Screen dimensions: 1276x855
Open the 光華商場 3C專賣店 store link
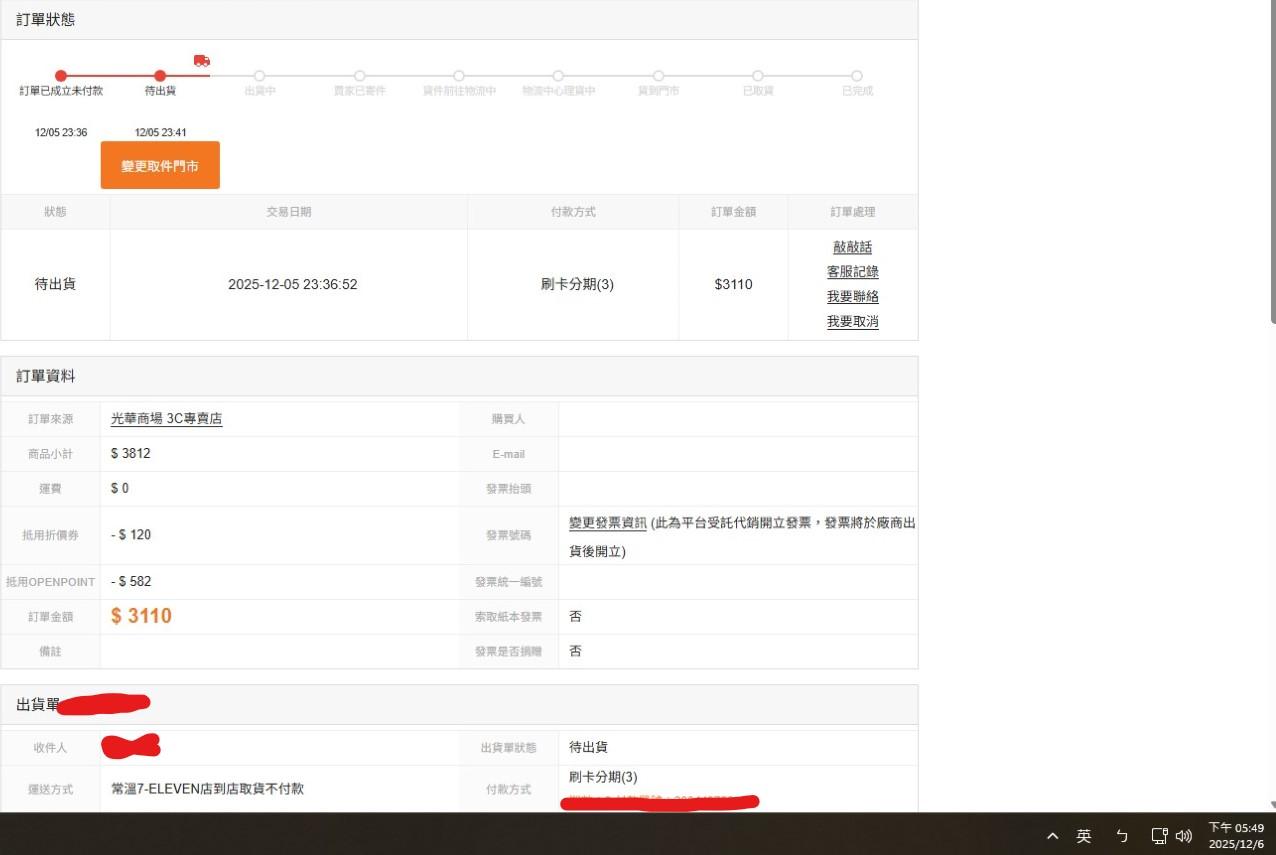pos(166,419)
